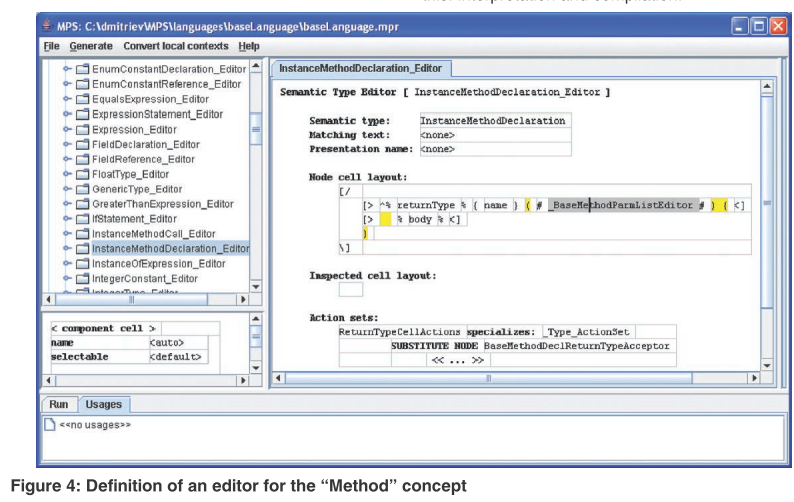Expand the EnumConstantDeclaration_Editor tree node

(67, 69)
